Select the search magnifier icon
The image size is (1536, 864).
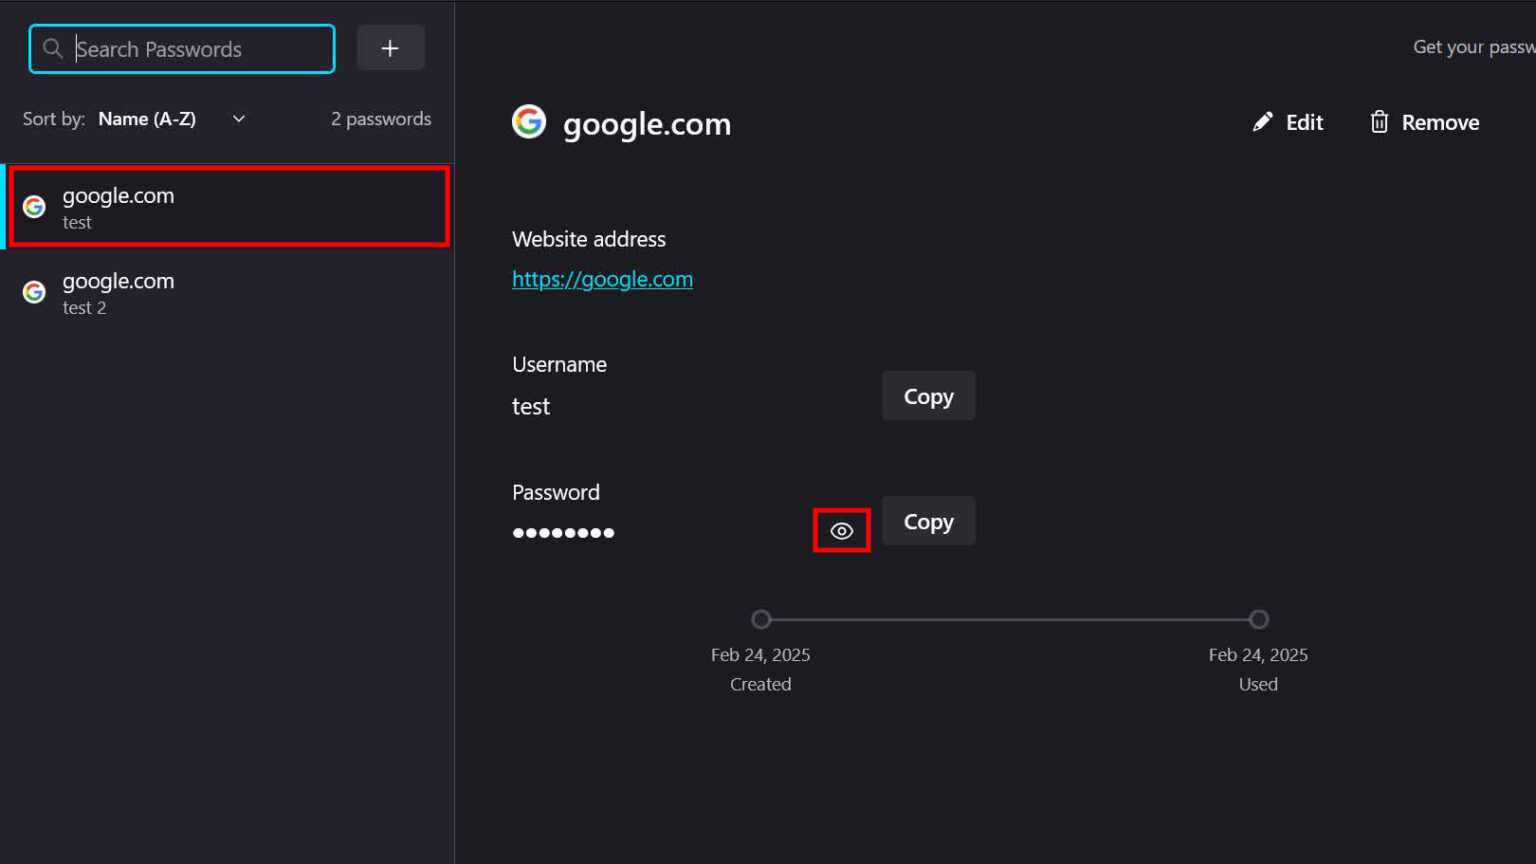pos(52,48)
